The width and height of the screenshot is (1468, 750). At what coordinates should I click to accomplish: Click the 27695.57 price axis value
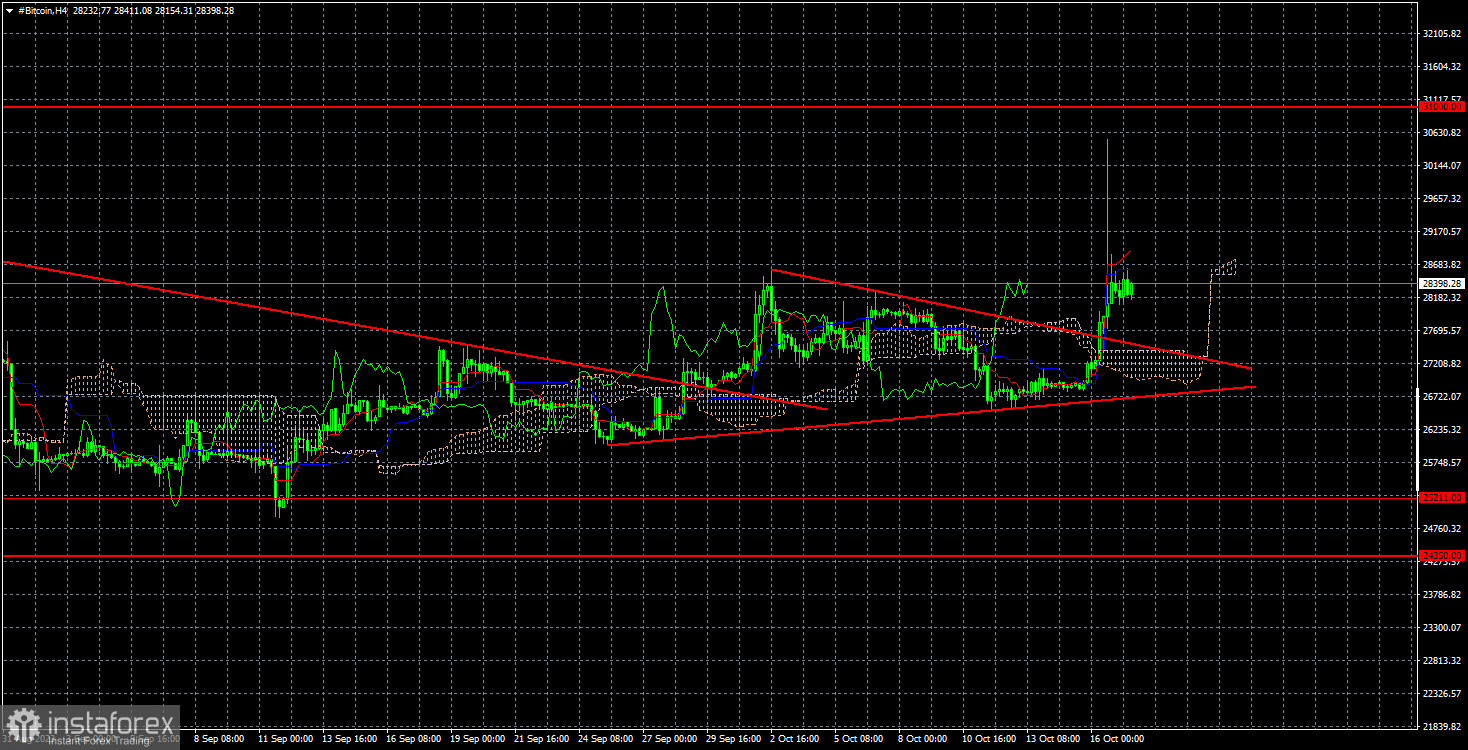click(1442, 331)
